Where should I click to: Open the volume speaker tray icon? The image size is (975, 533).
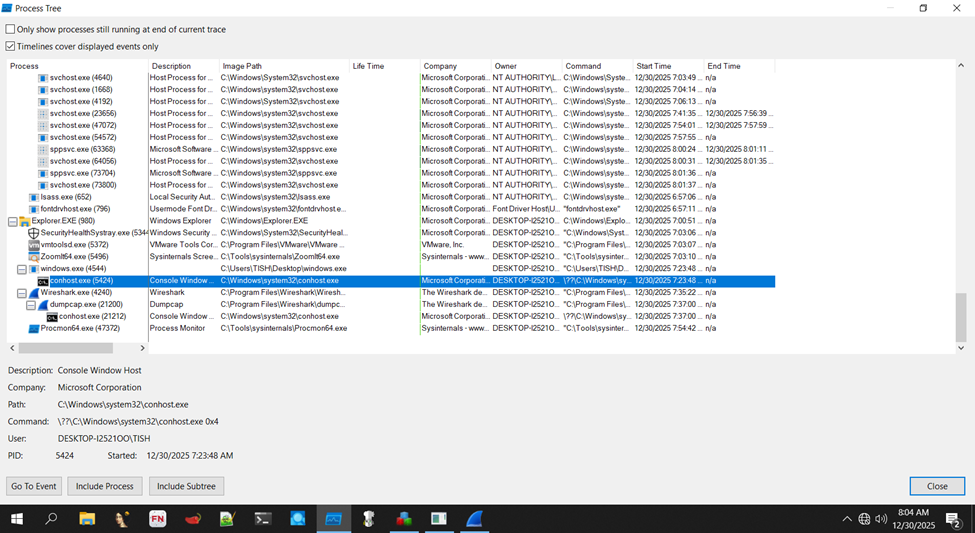tap(880, 519)
